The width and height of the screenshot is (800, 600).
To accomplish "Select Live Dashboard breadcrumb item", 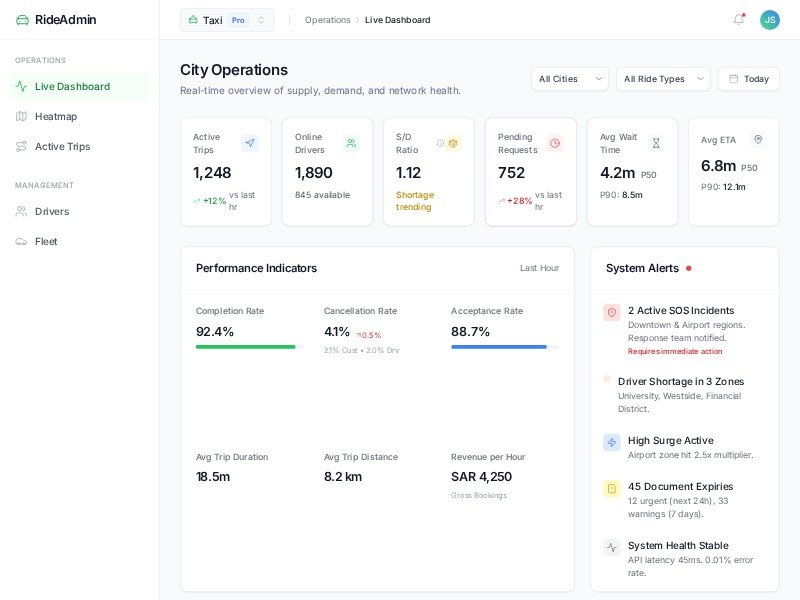I will click(396, 19).
